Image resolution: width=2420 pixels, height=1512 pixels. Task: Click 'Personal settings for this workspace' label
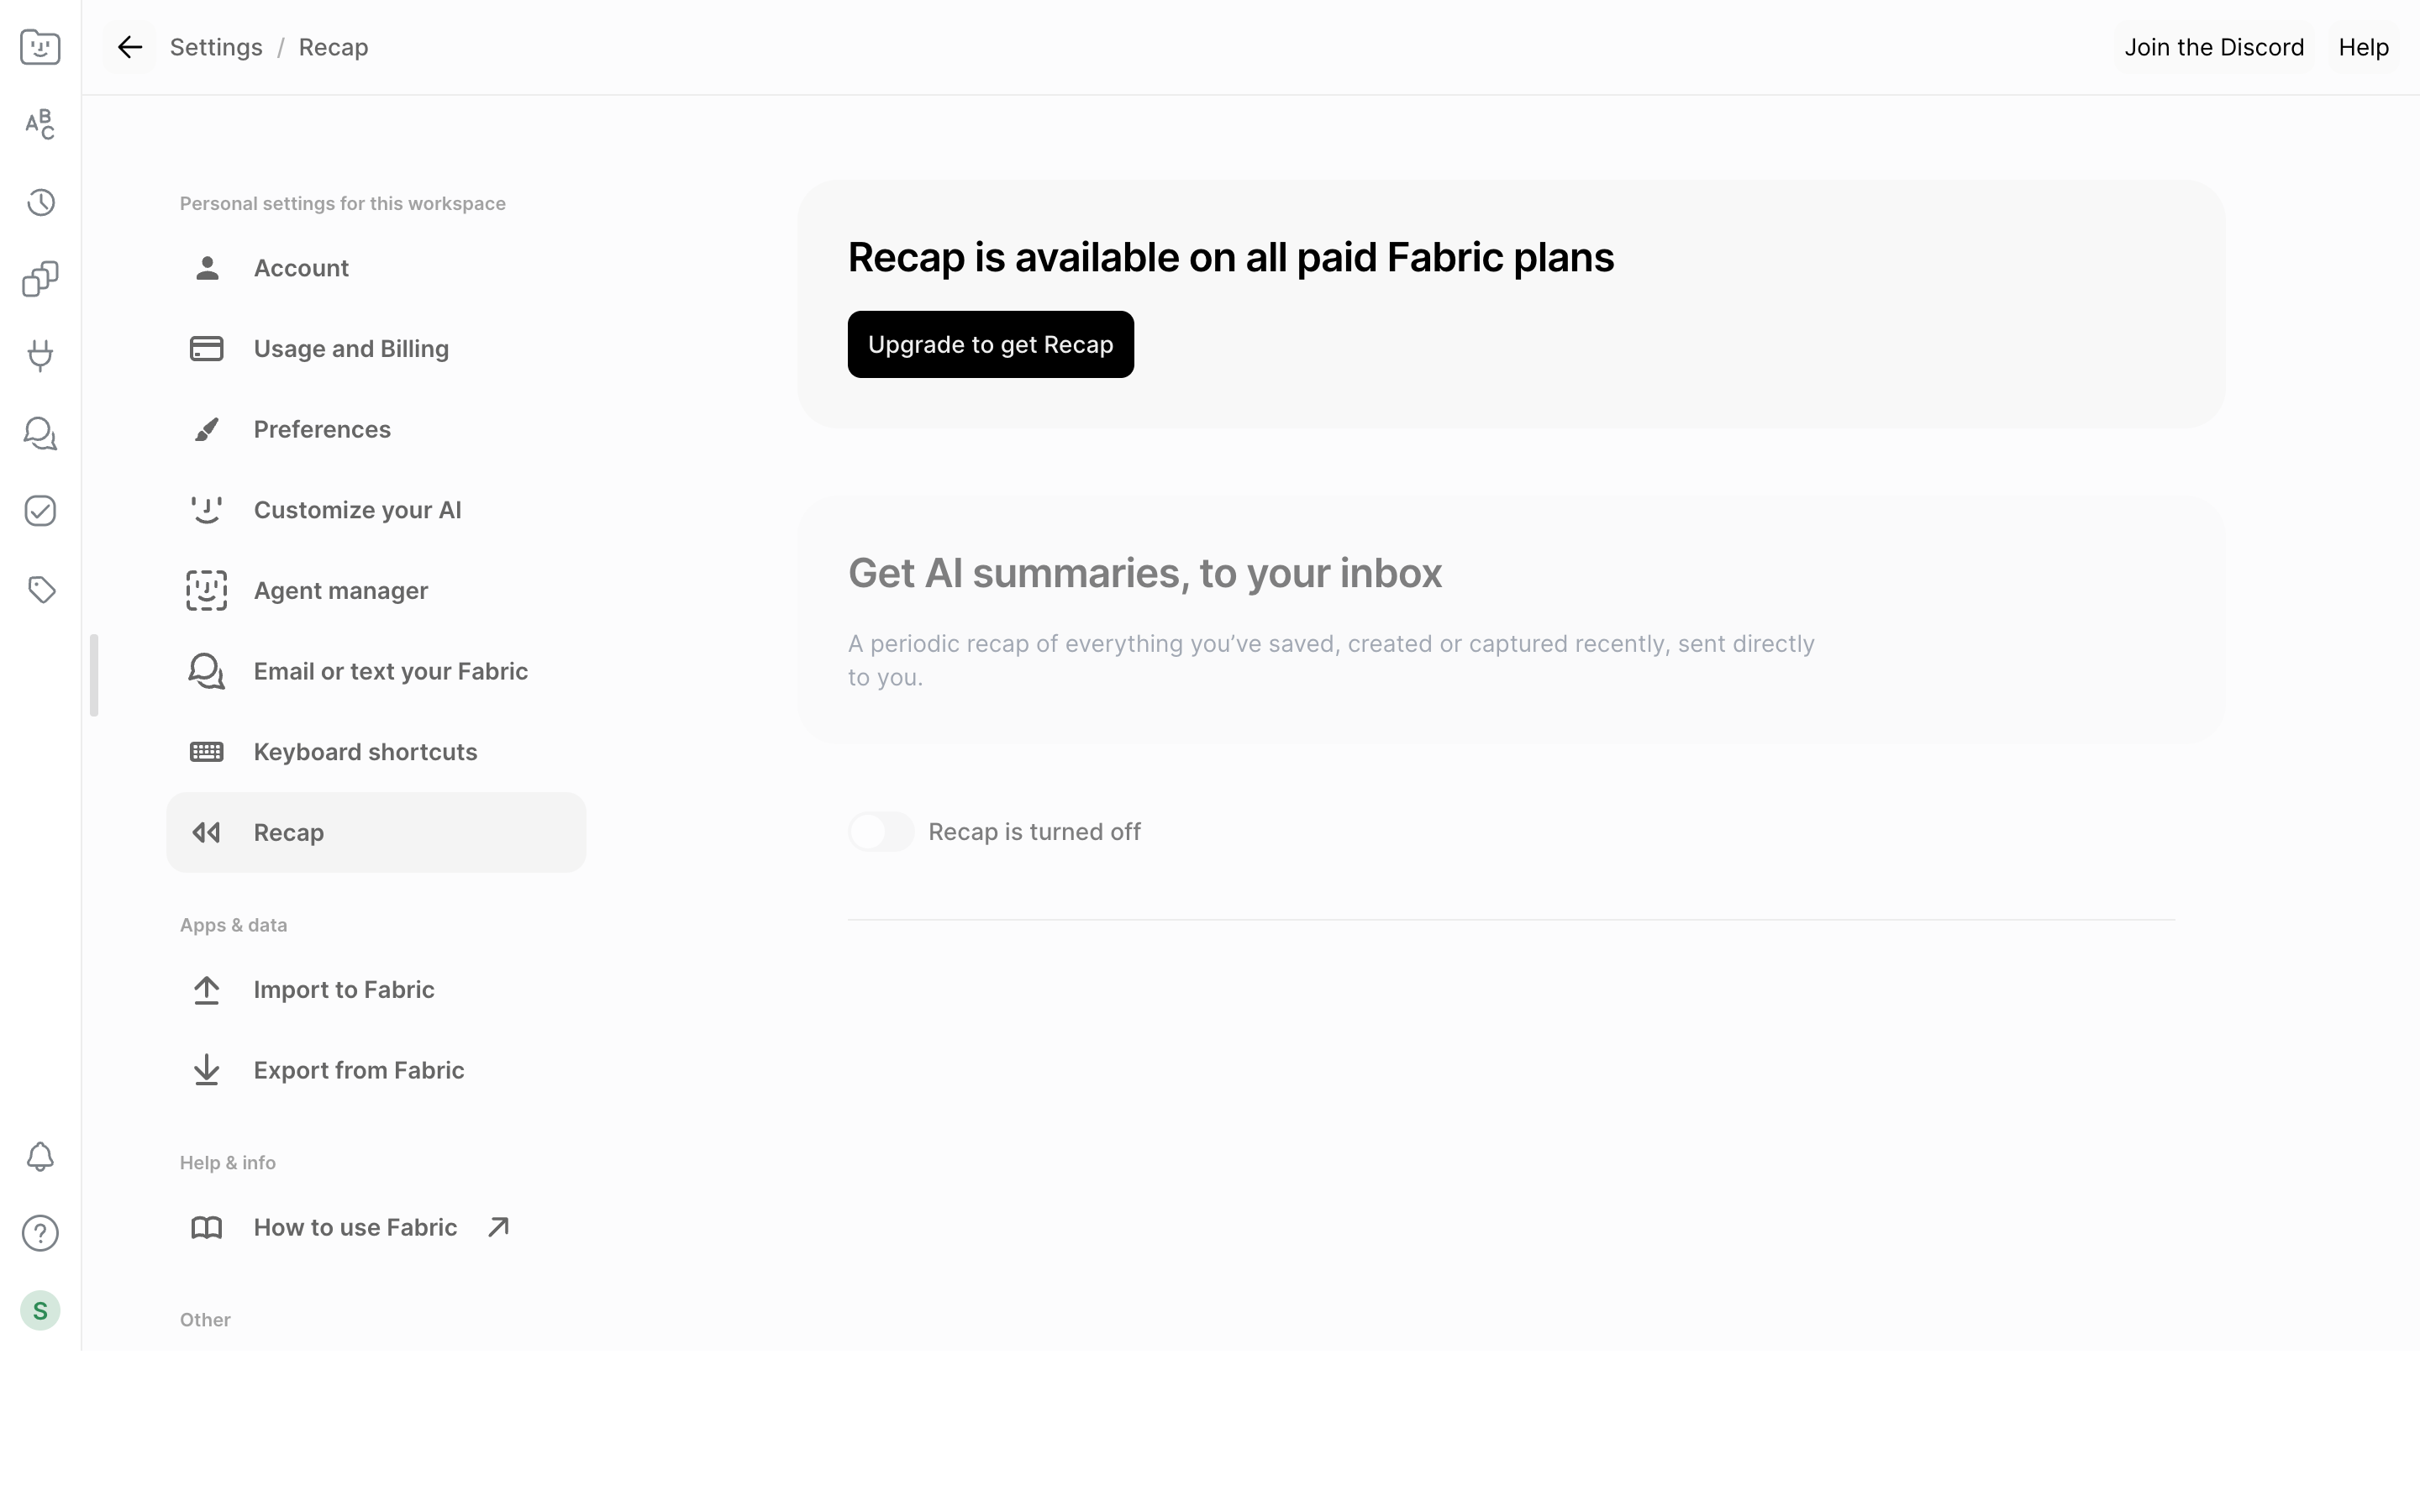point(342,203)
